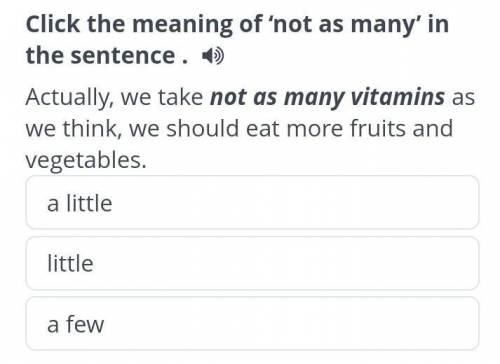Screen dimensions: 500x364
Task: Click the word 'eat' in the sentence
Action: click(263, 129)
